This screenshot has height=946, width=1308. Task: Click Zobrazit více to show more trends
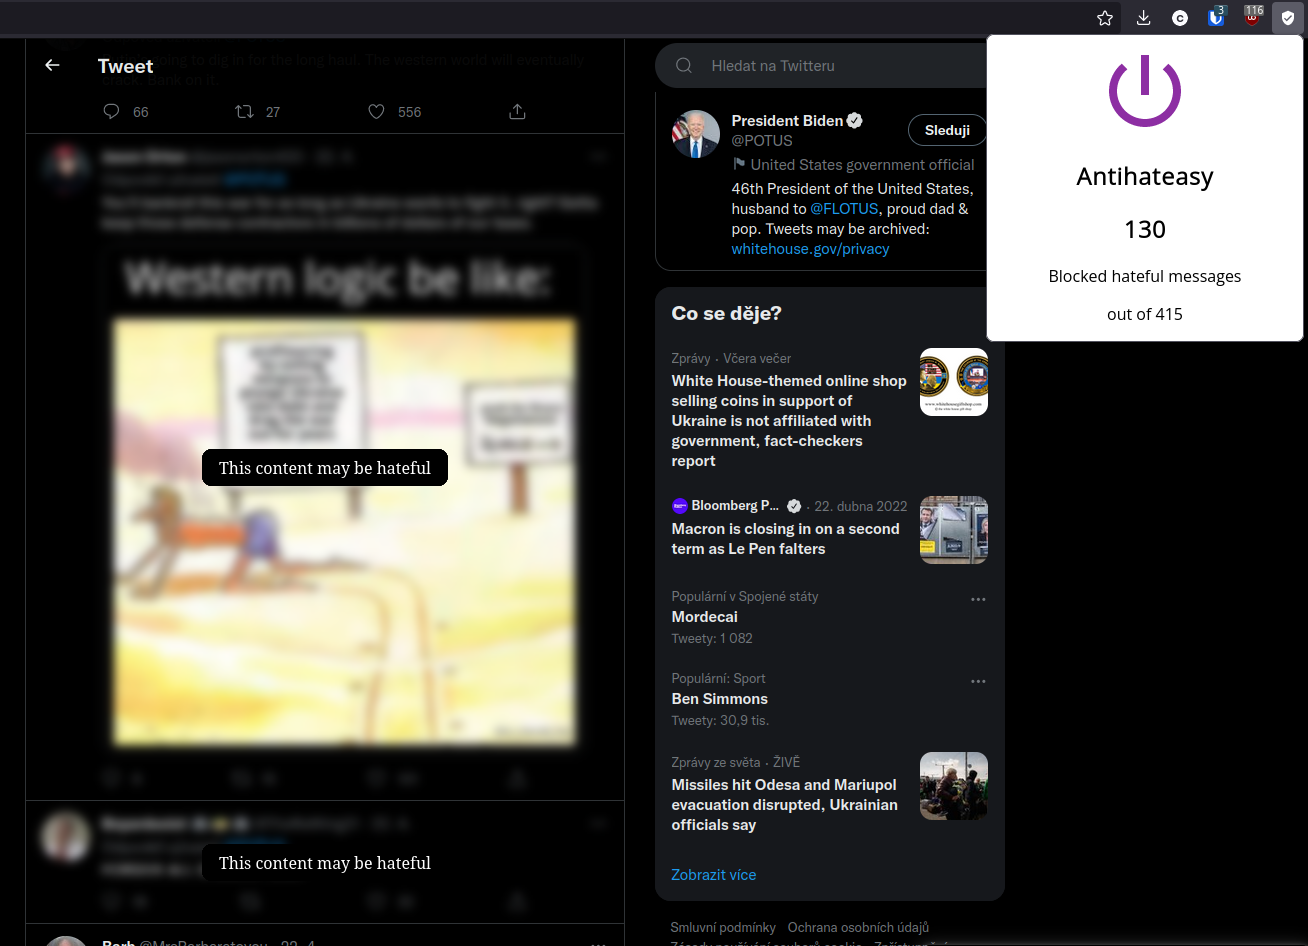click(x=714, y=875)
